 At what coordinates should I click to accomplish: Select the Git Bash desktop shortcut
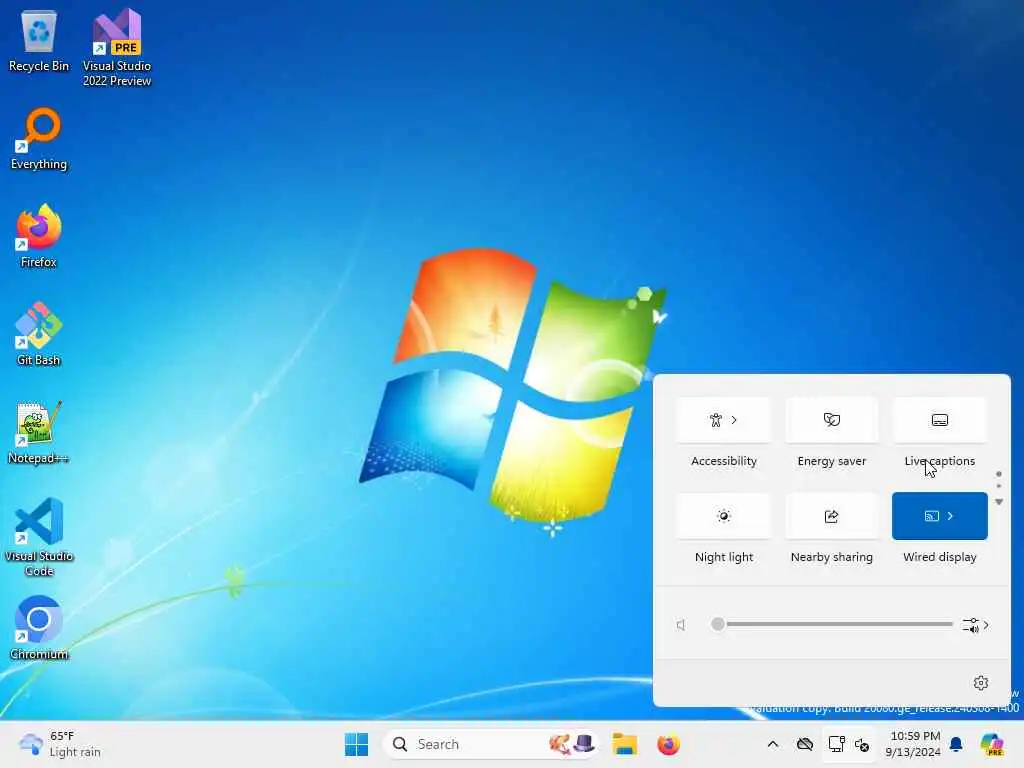pos(39,334)
